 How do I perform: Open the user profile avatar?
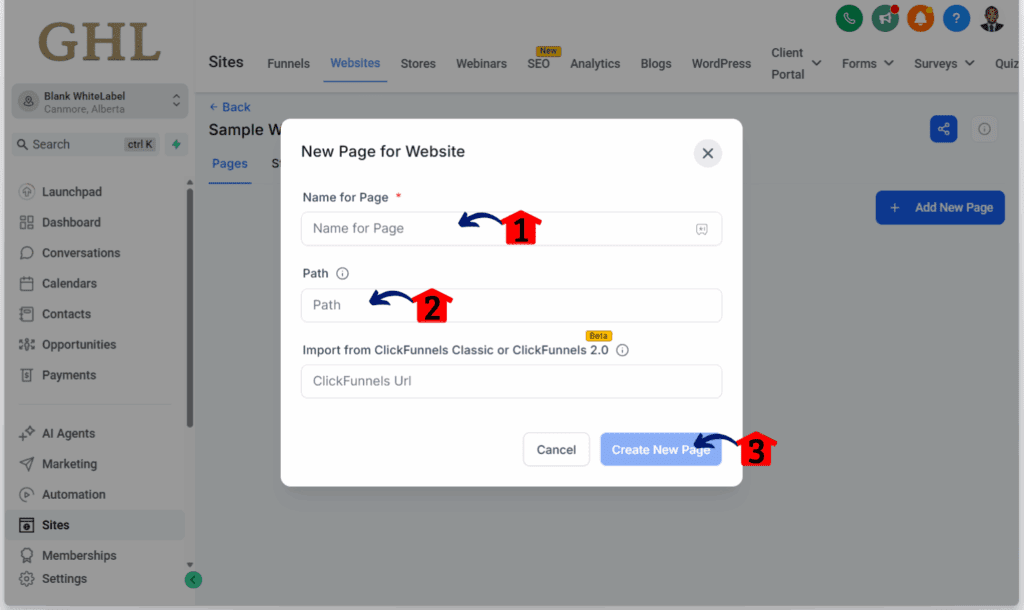click(x=991, y=18)
